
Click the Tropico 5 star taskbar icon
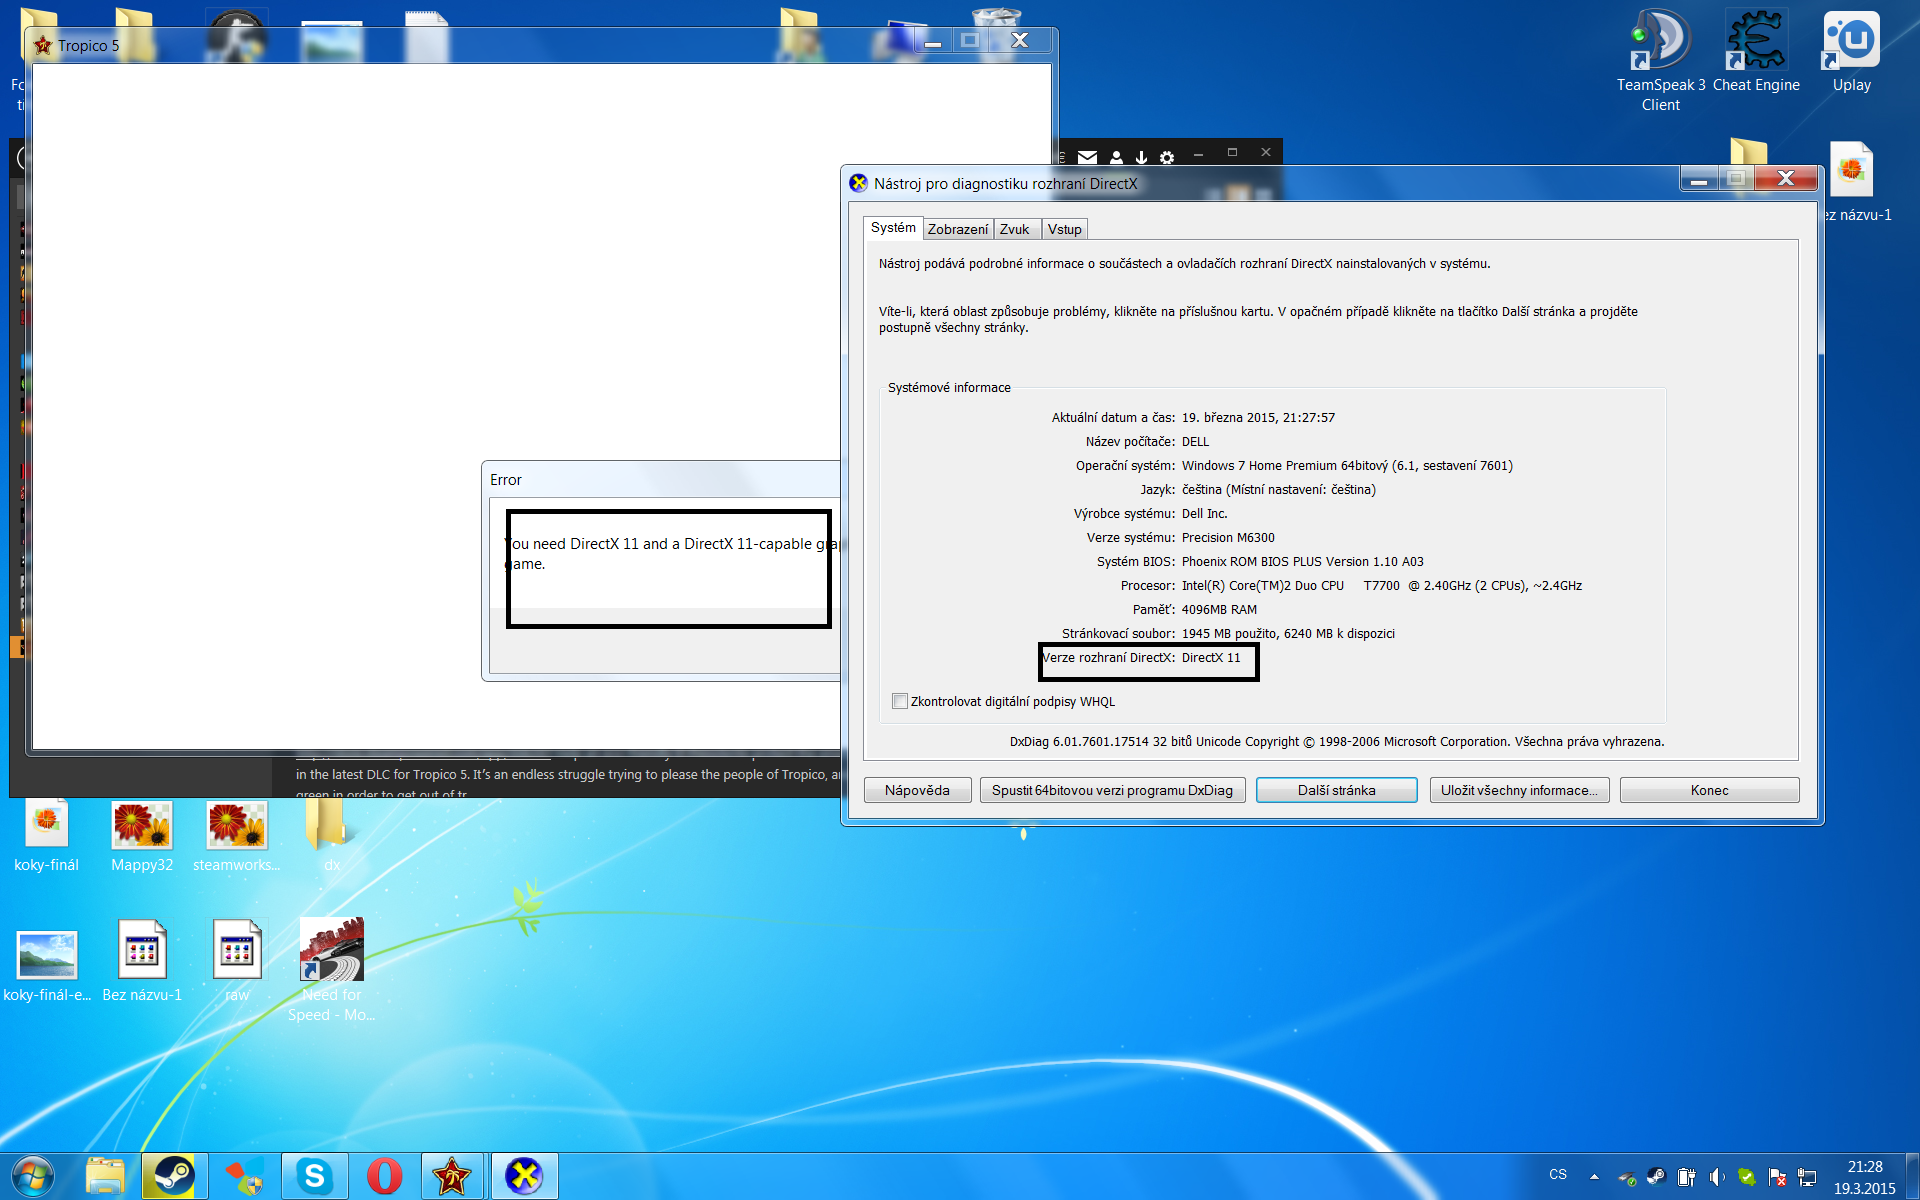pyautogui.click(x=452, y=1176)
